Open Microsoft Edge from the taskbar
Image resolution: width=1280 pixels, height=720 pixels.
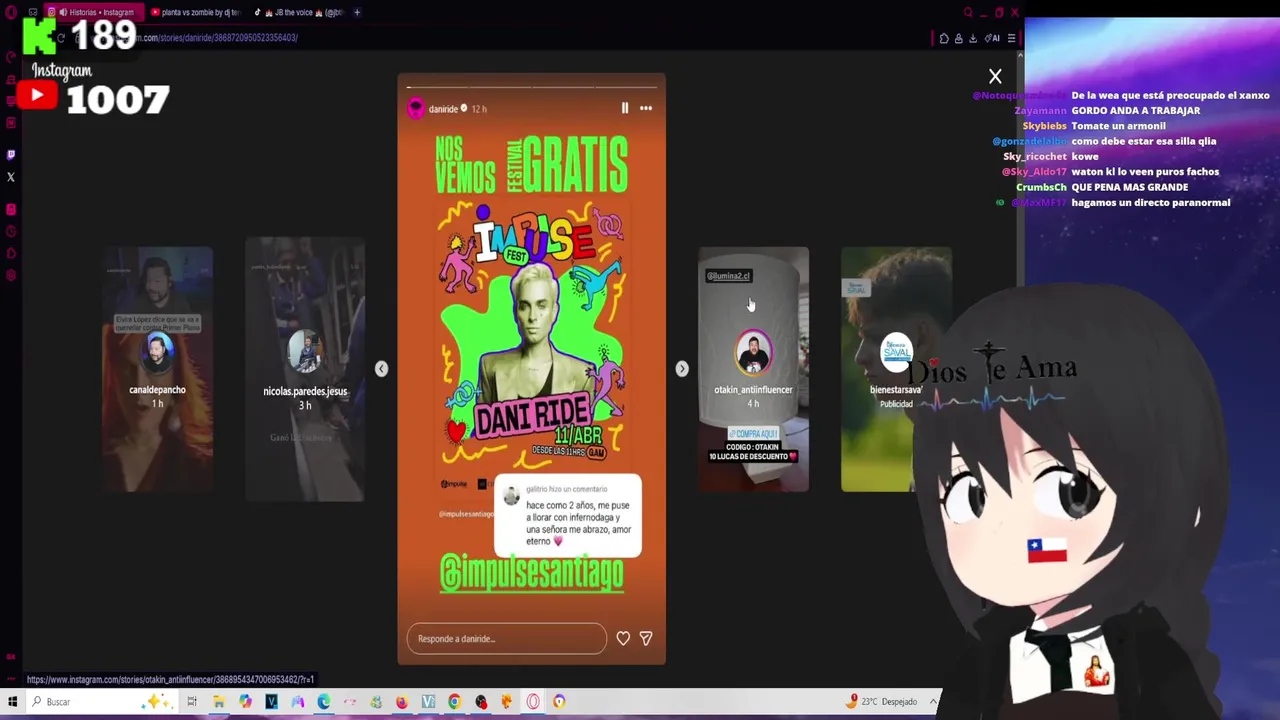point(324,701)
